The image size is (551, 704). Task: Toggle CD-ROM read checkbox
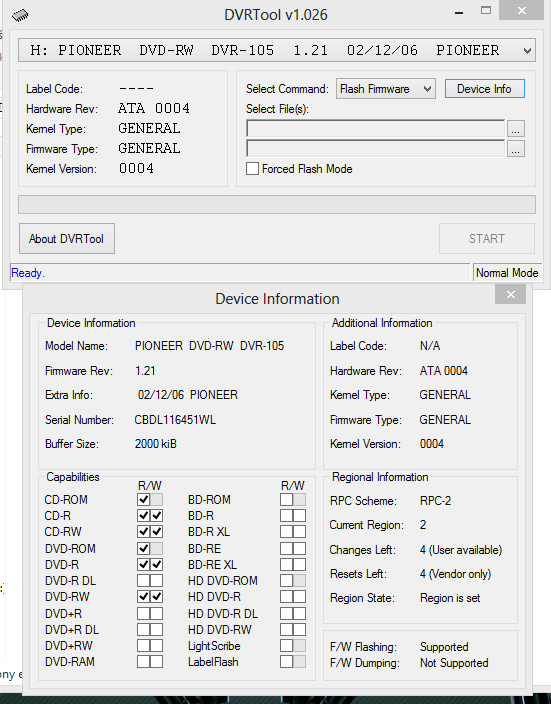144,499
